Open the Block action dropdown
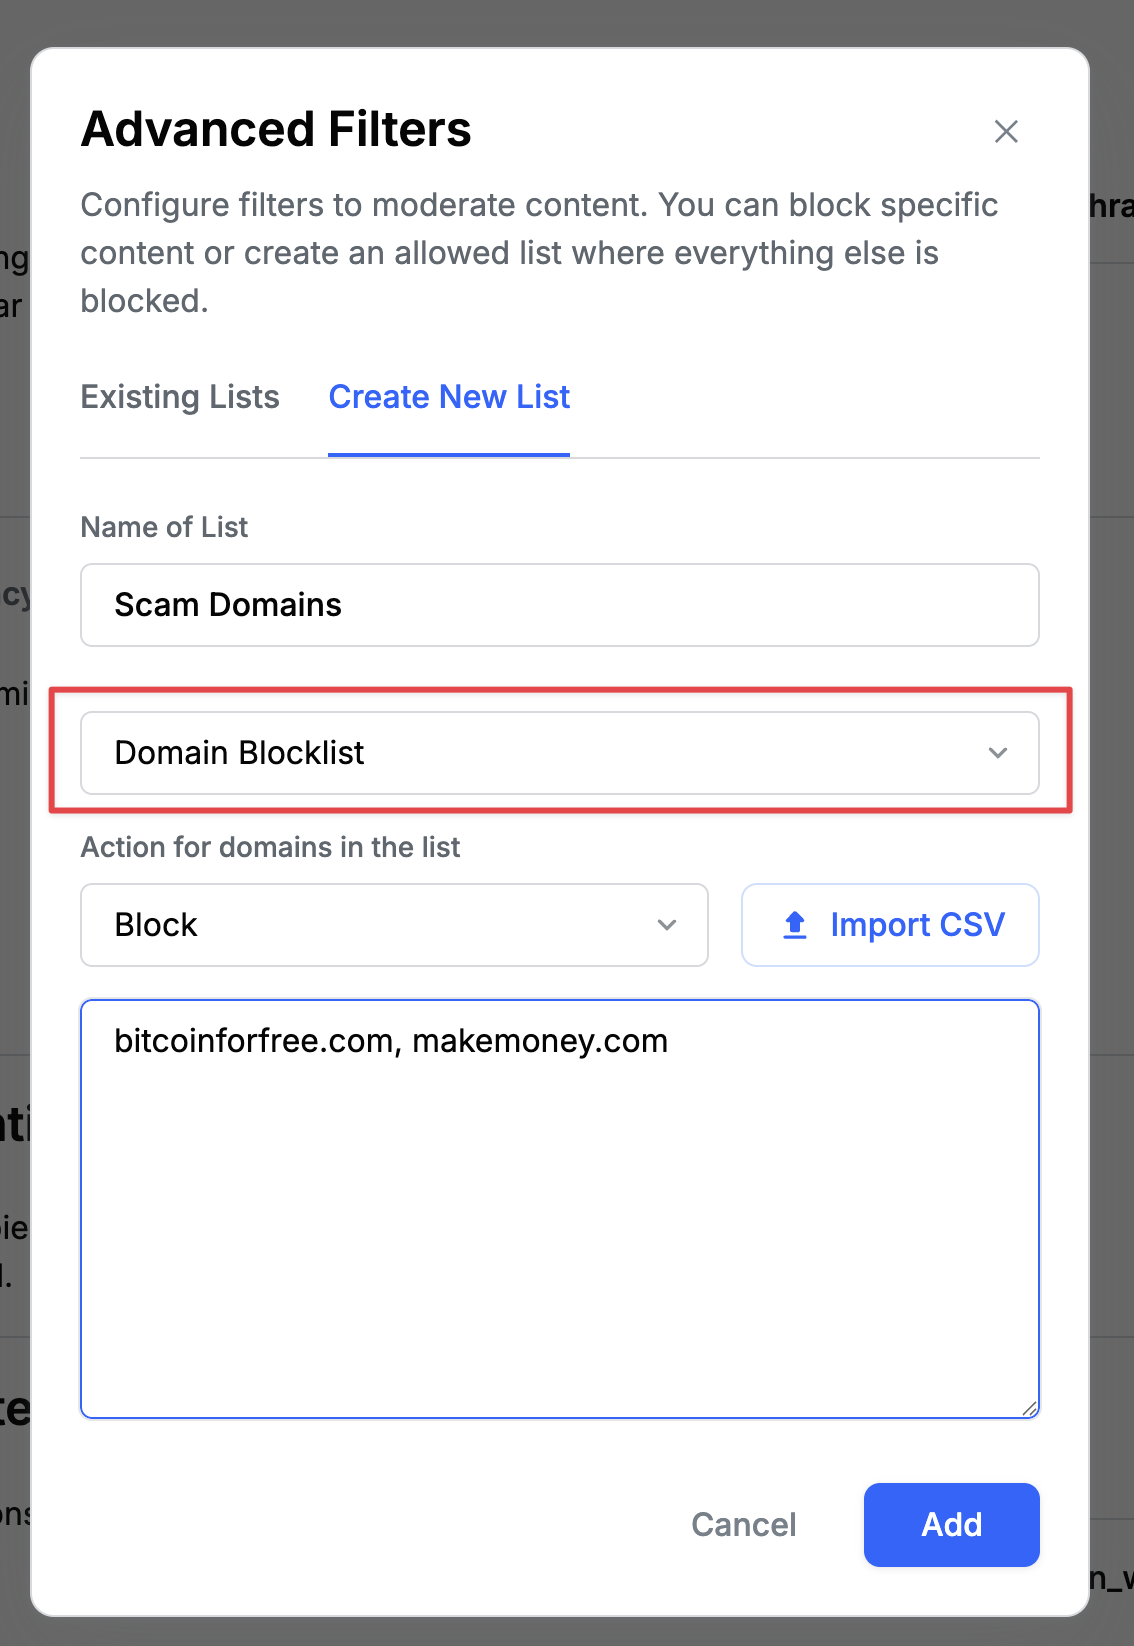The image size is (1134, 1646). tap(394, 925)
